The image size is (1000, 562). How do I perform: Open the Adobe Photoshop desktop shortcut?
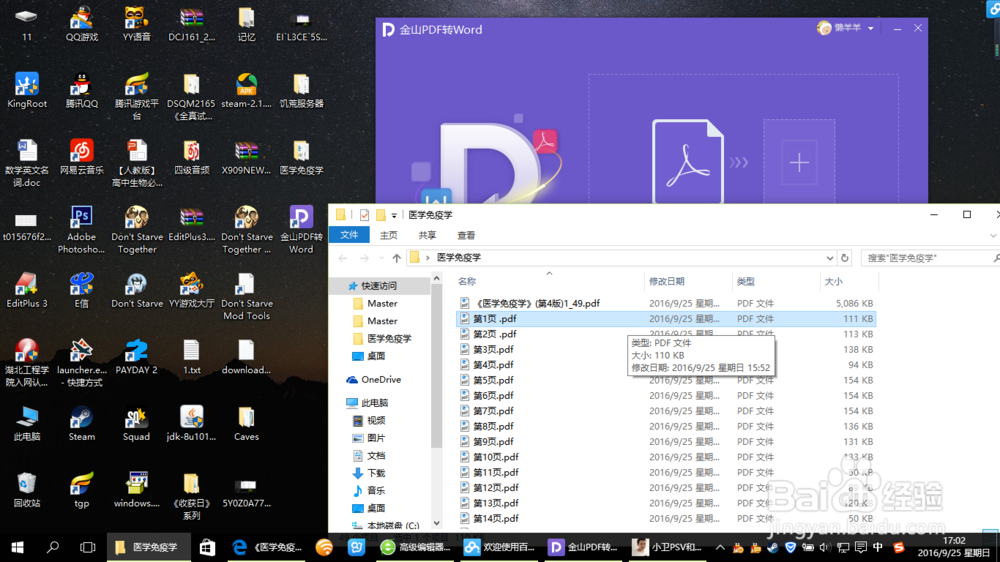81,230
